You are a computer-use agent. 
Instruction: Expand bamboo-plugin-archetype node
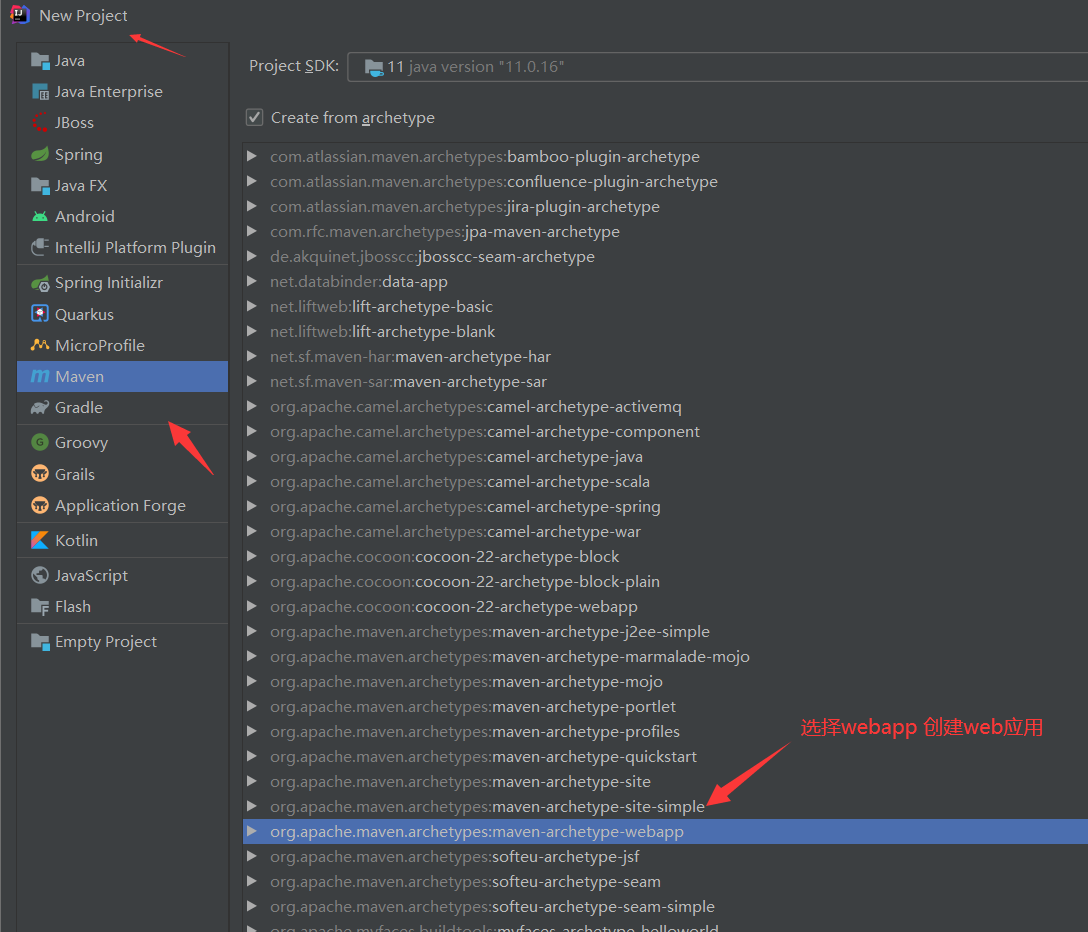click(x=252, y=156)
